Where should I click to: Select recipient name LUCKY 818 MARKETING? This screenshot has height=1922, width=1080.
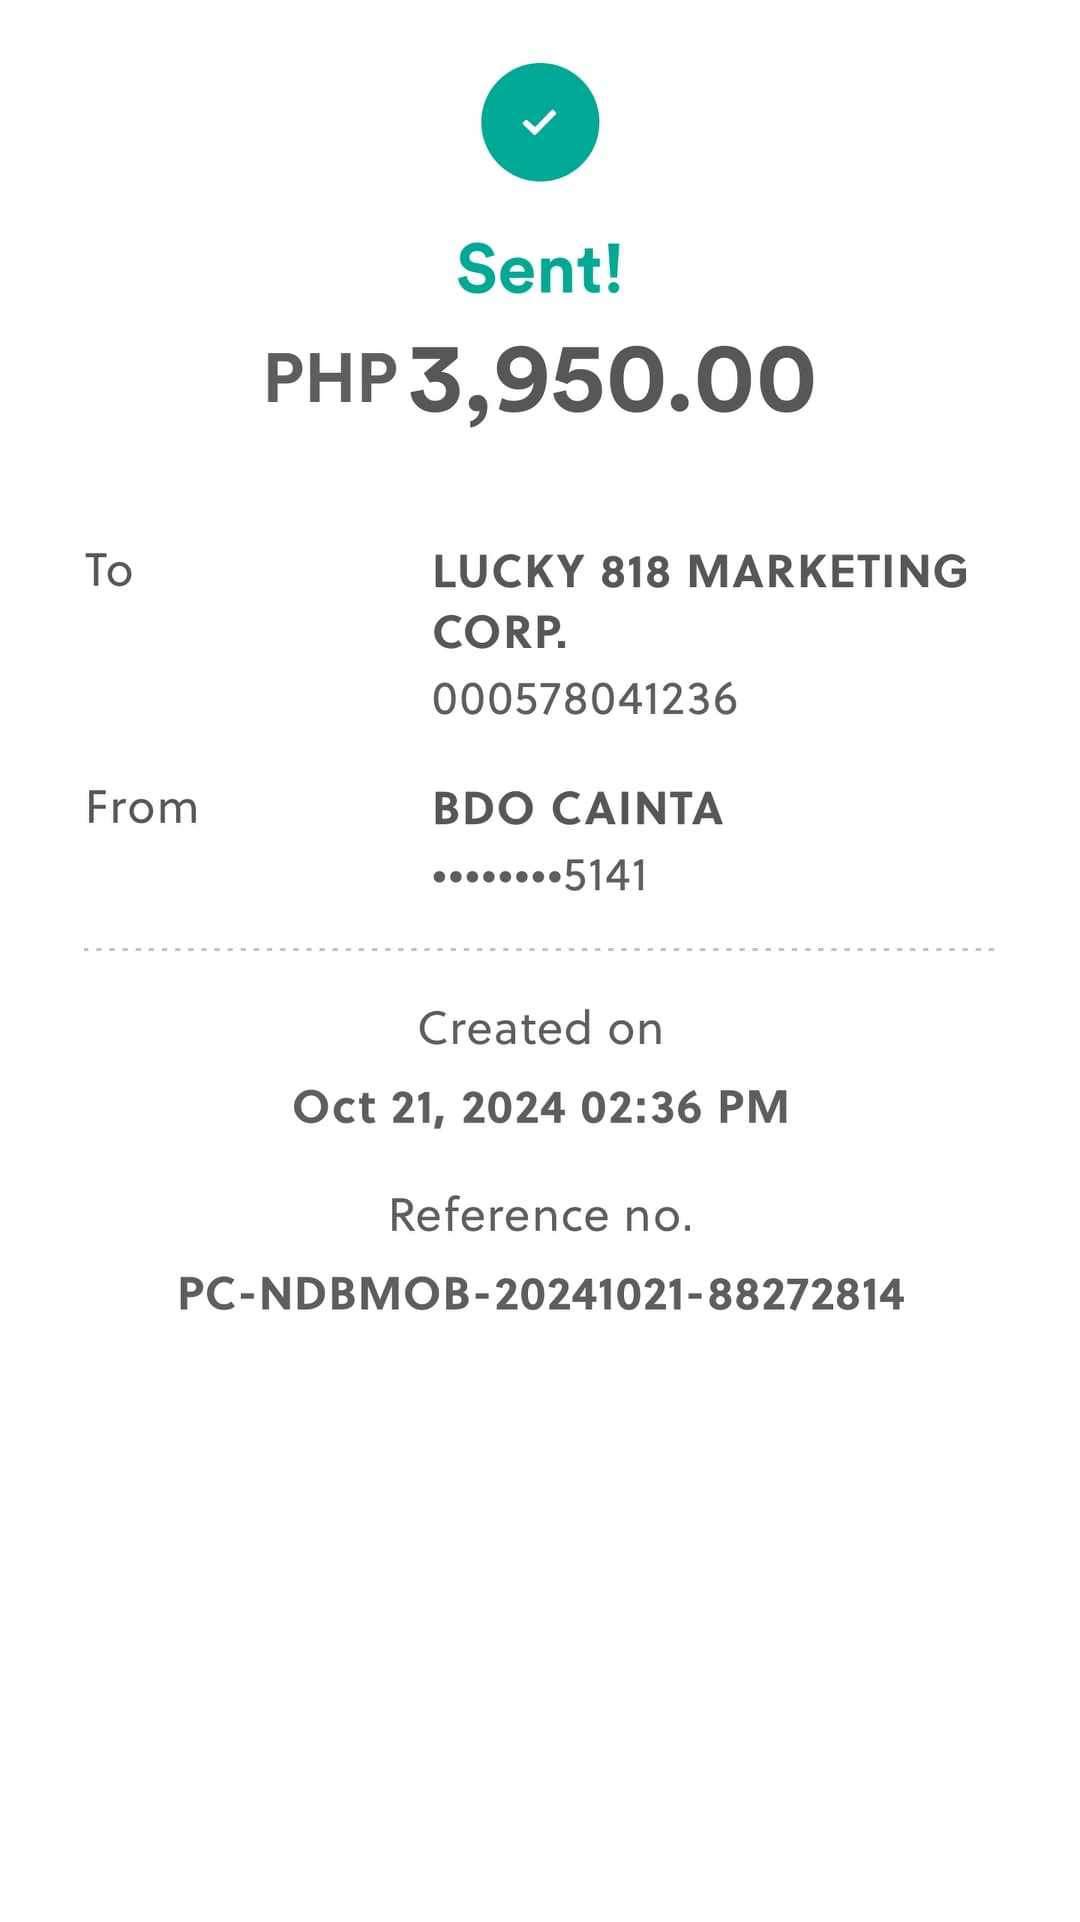coord(700,572)
